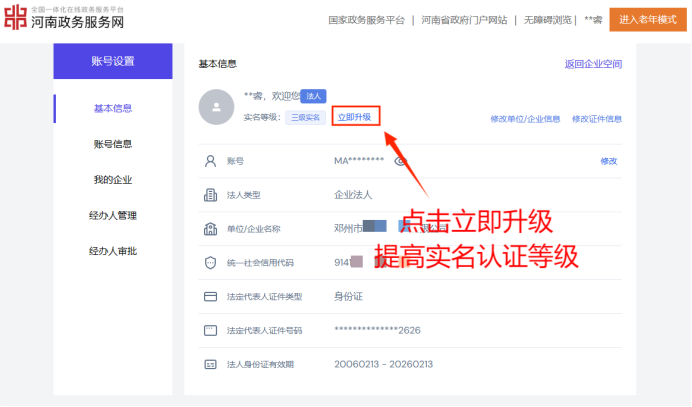The height and width of the screenshot is (407, 692).
Task: Open 返回企业空间 link
Action: point(593,64)
